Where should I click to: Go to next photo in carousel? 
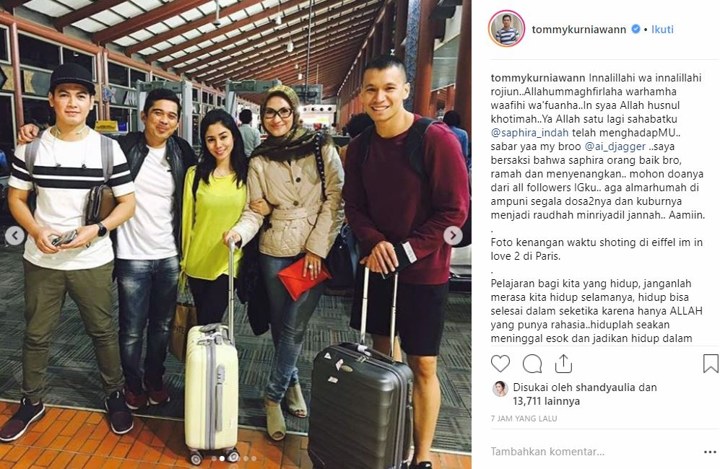point(453,236)
